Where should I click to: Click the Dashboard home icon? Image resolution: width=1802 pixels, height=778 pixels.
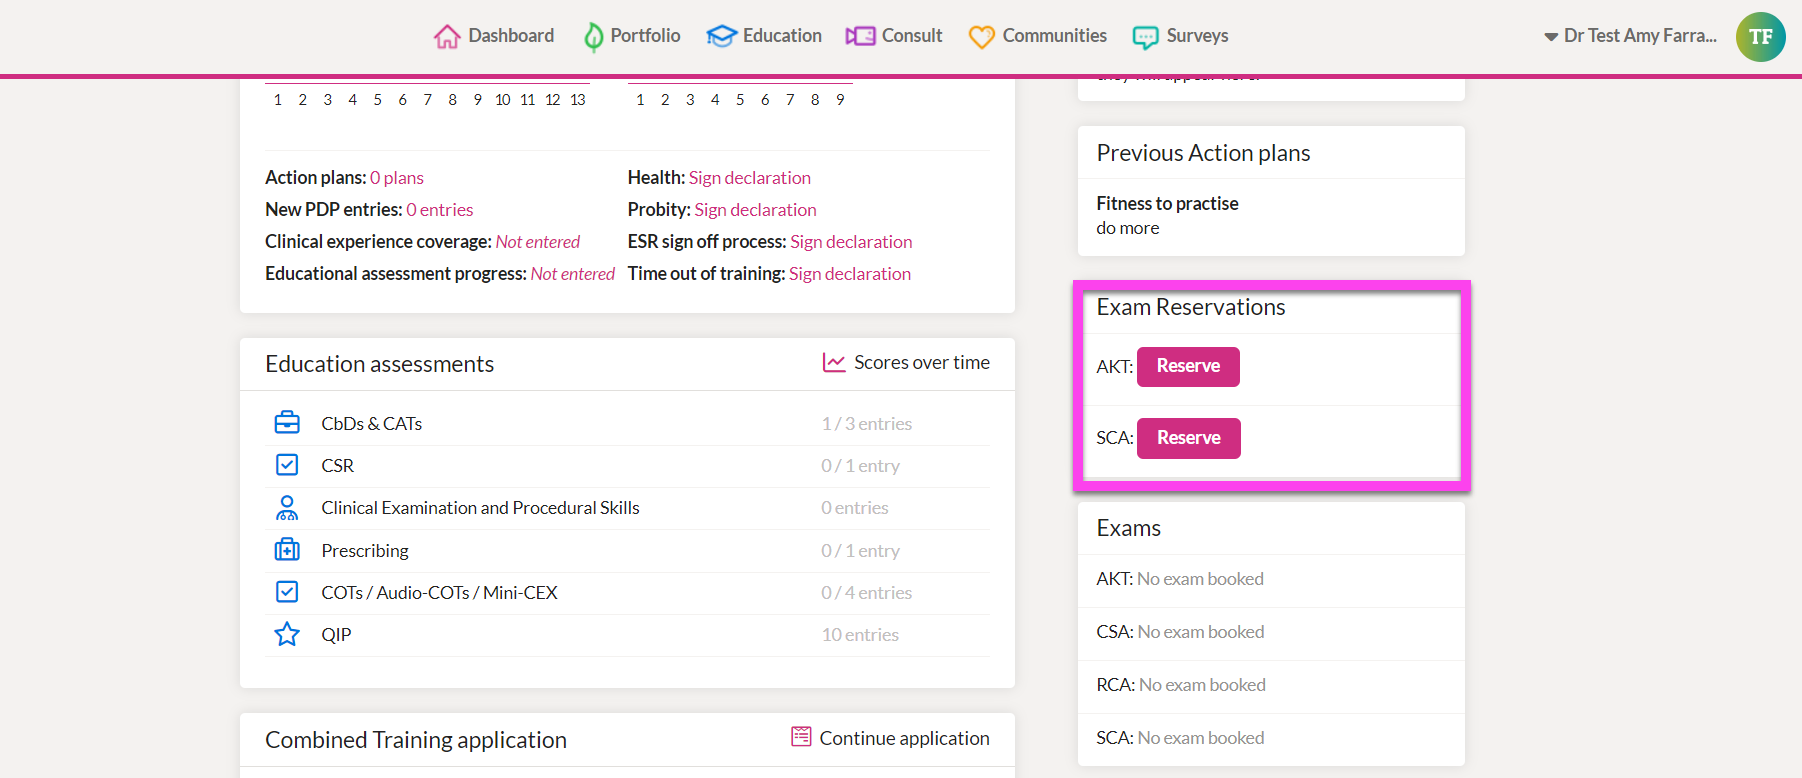coord(447,36)
